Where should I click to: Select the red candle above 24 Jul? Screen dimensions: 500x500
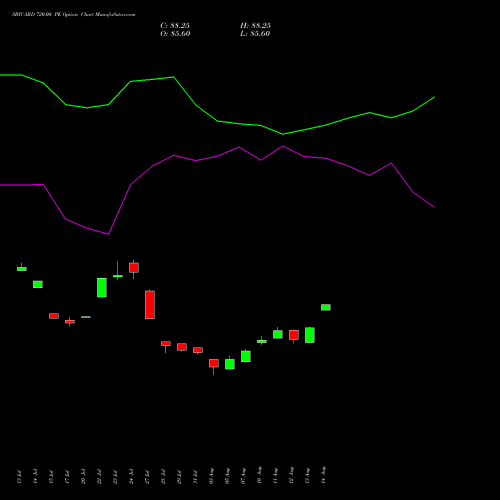tap(134, 268)
